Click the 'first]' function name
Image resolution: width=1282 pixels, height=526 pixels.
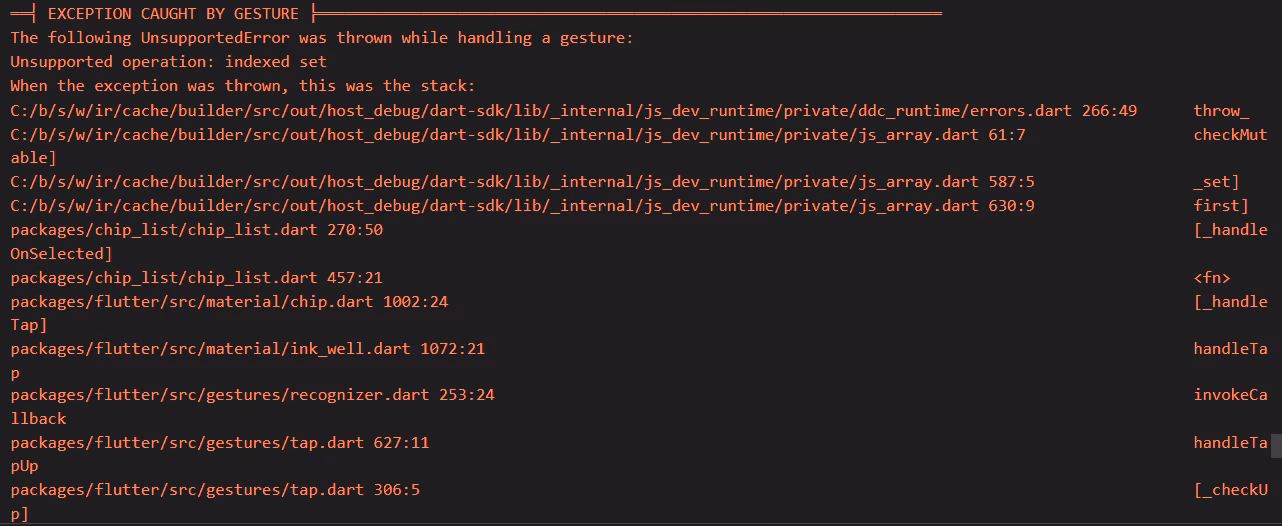(1221, 206)
